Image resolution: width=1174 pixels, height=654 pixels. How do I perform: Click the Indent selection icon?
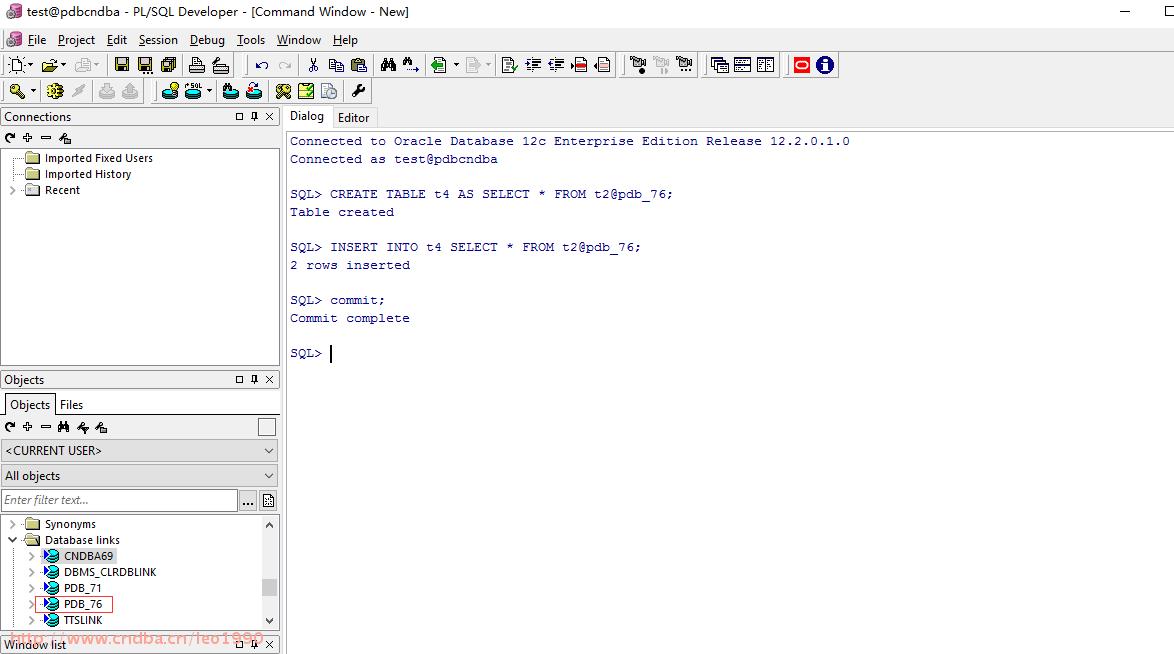533,65
